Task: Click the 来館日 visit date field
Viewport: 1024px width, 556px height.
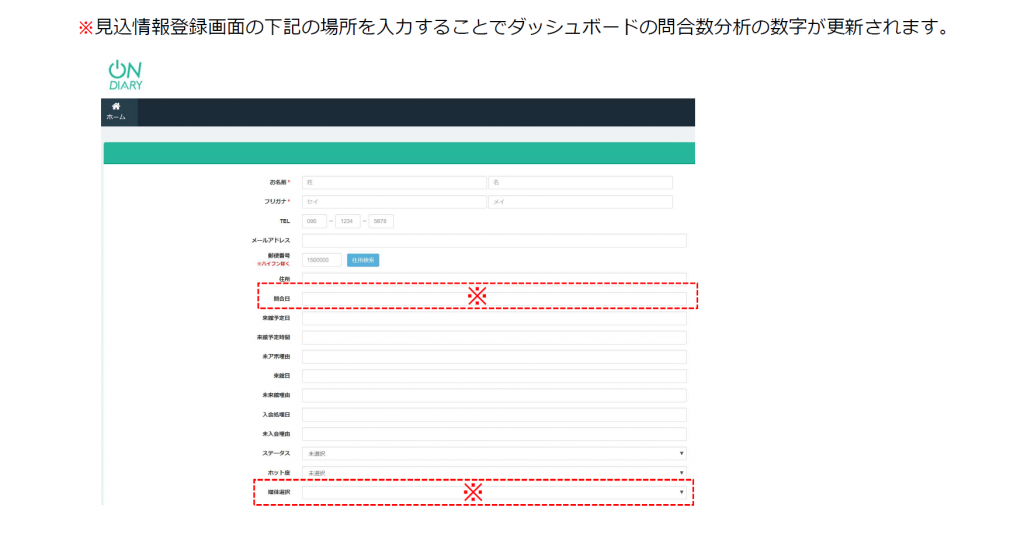Action: (x=494, y=376)
